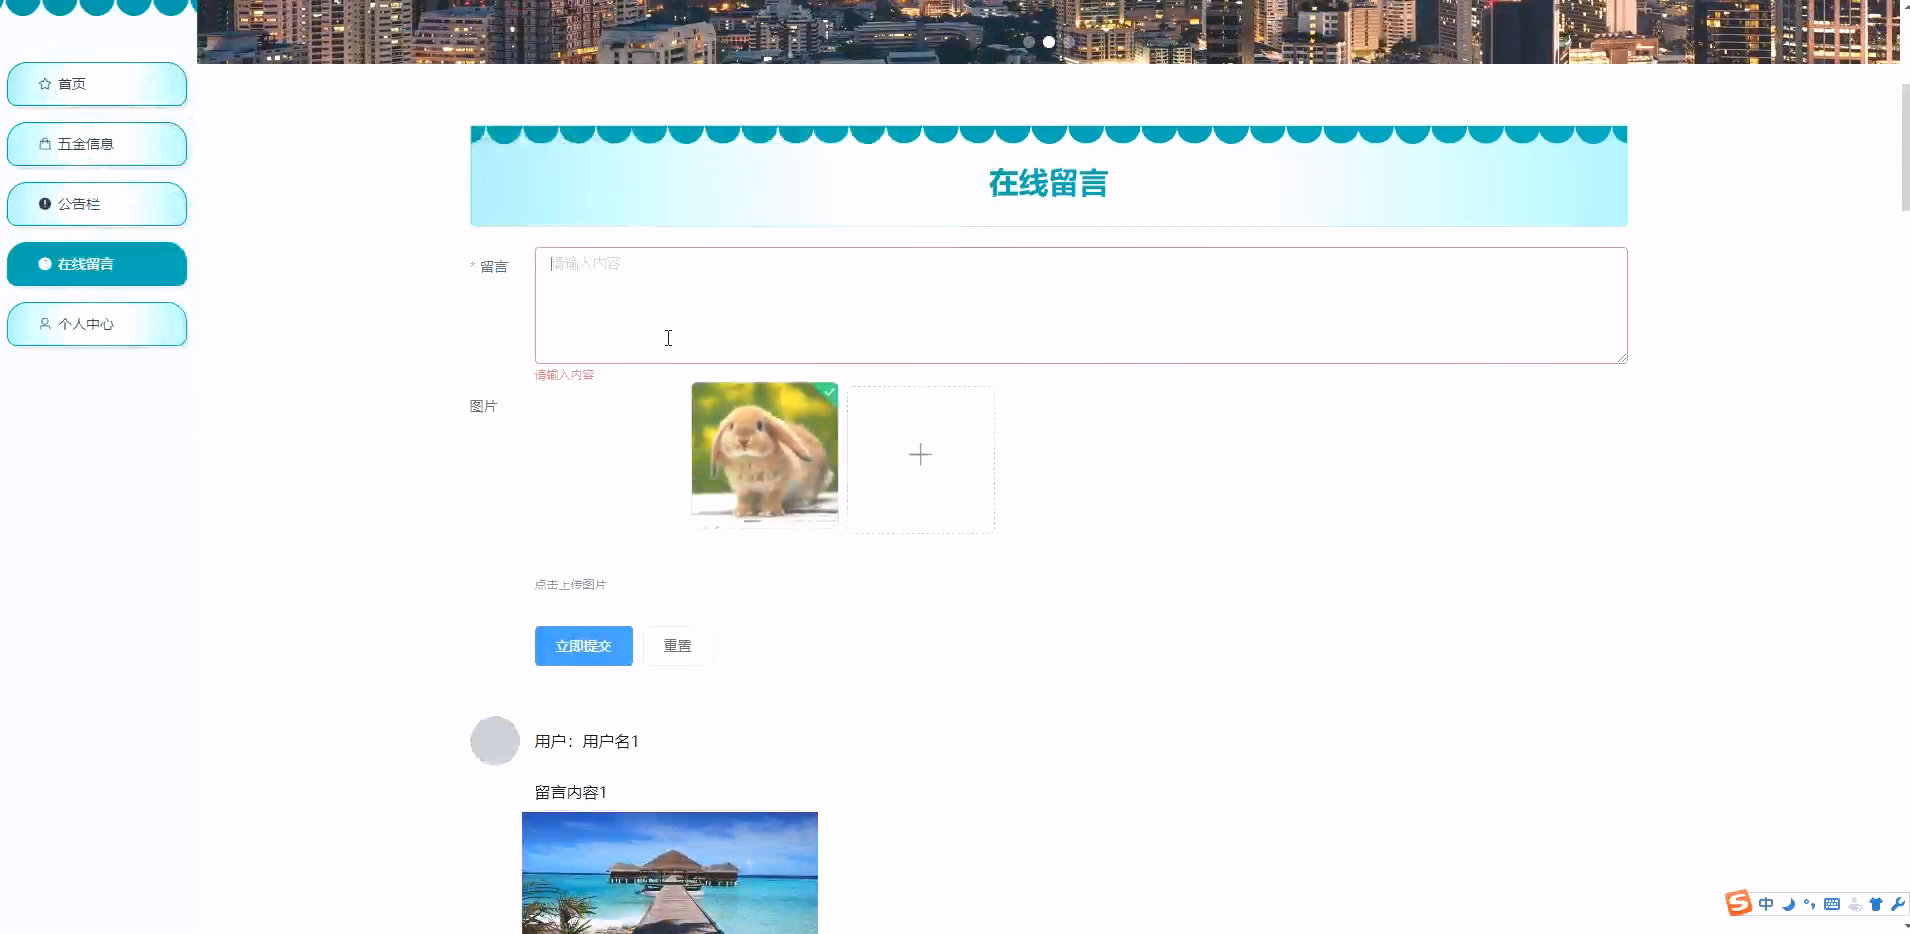Image resolution: width=1910 pixels, height=934 pixels.
Task: Click the person icon on 个人中心 button
Action: (x=45, y=323)
